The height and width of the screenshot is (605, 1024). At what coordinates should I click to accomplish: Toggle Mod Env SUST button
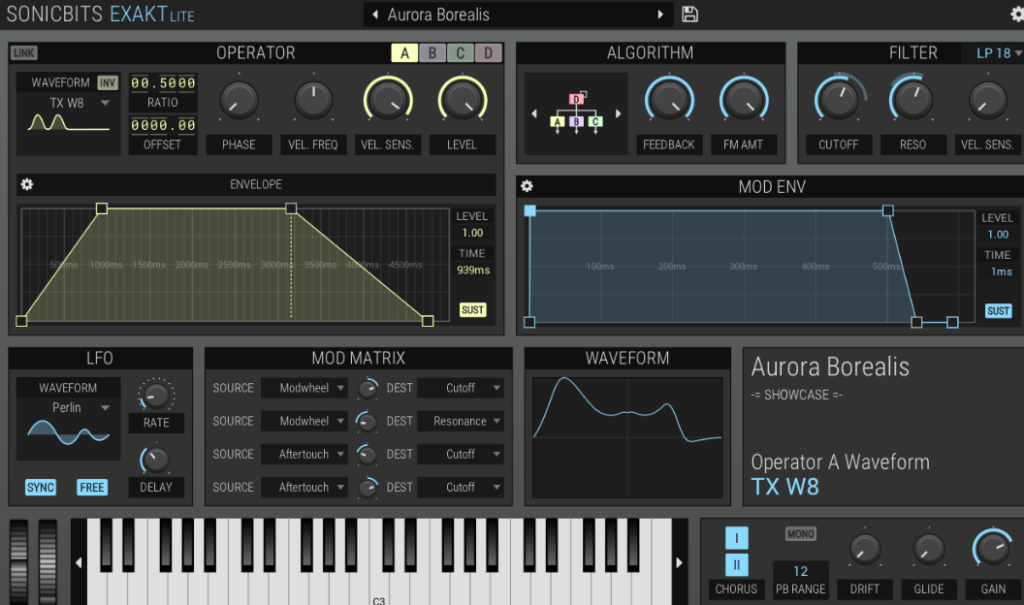[998, 311]
